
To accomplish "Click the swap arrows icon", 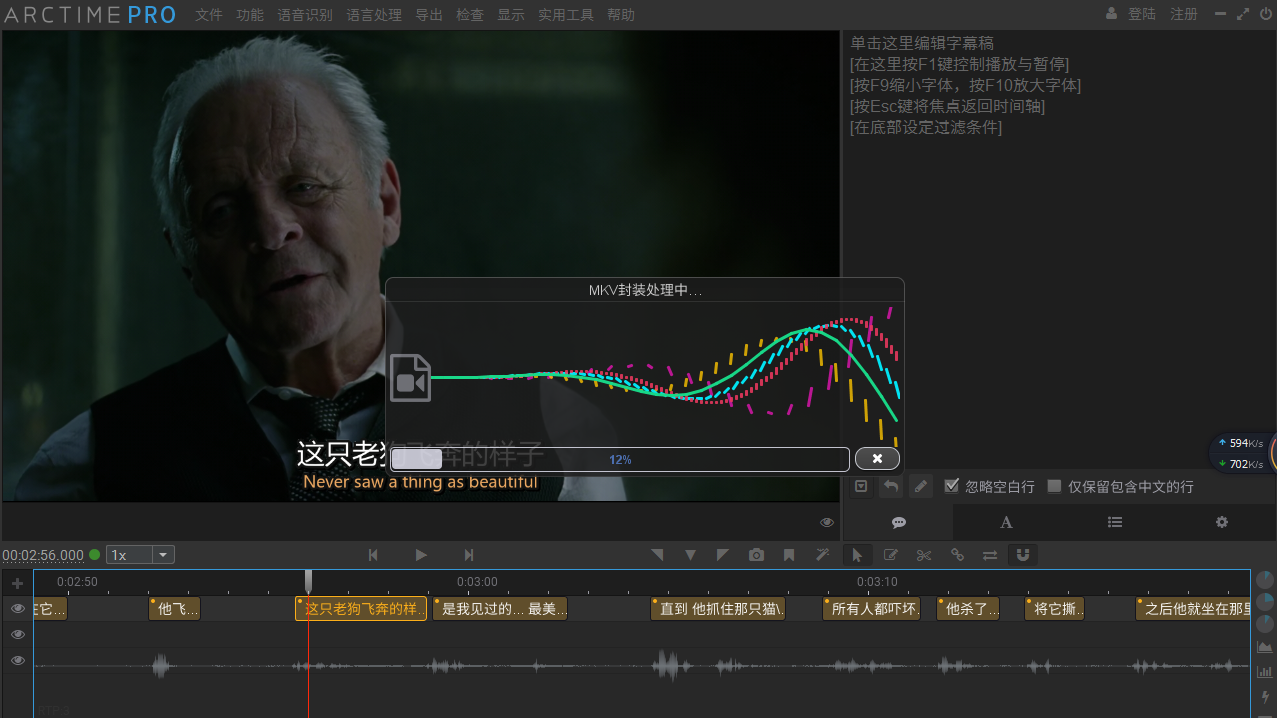I will click(x=990, y=554).
